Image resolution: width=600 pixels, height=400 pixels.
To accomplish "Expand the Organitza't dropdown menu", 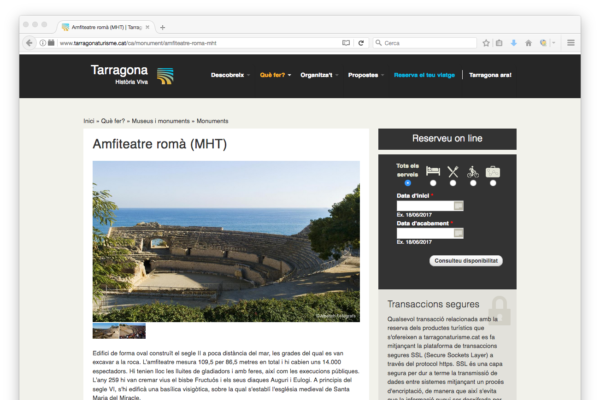I will (319, 75).
